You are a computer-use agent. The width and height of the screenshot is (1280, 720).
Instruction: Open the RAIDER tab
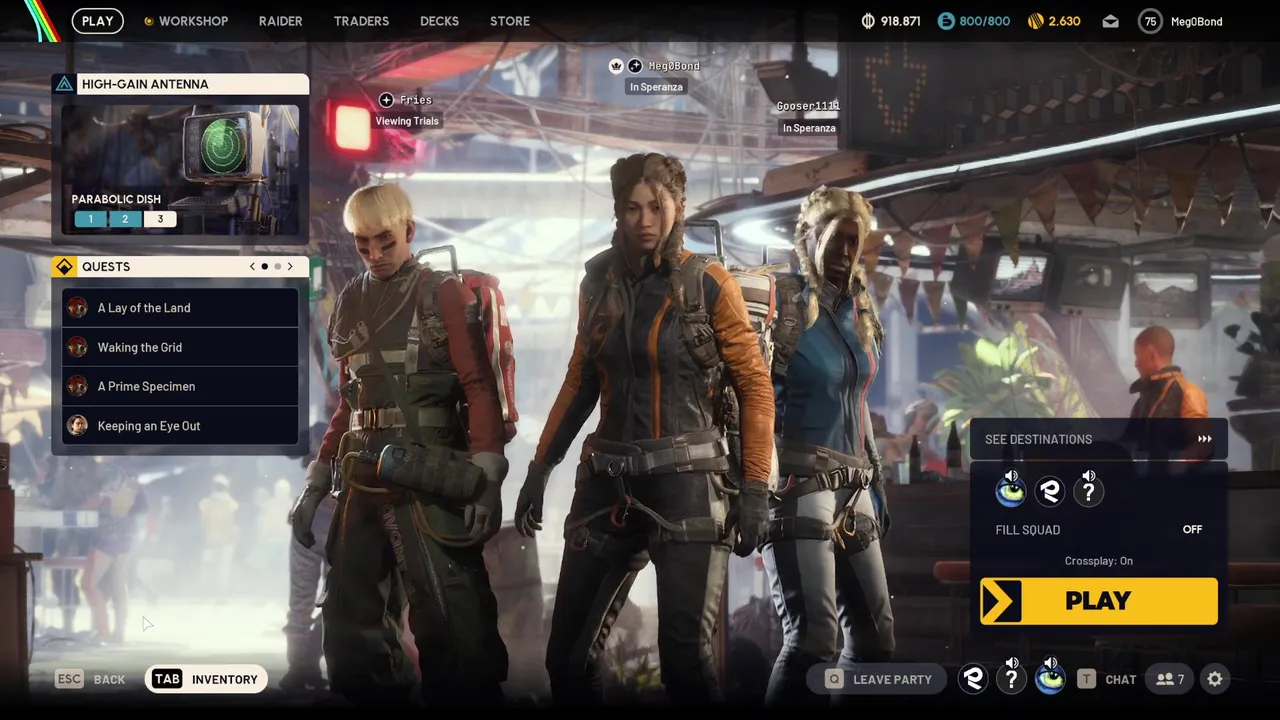coord(280,21)
